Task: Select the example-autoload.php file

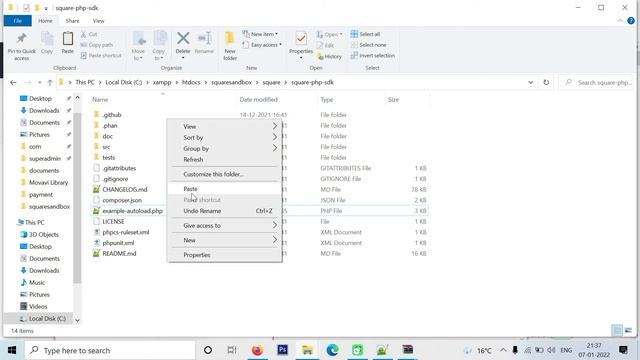Action: [x=132, y=211]
